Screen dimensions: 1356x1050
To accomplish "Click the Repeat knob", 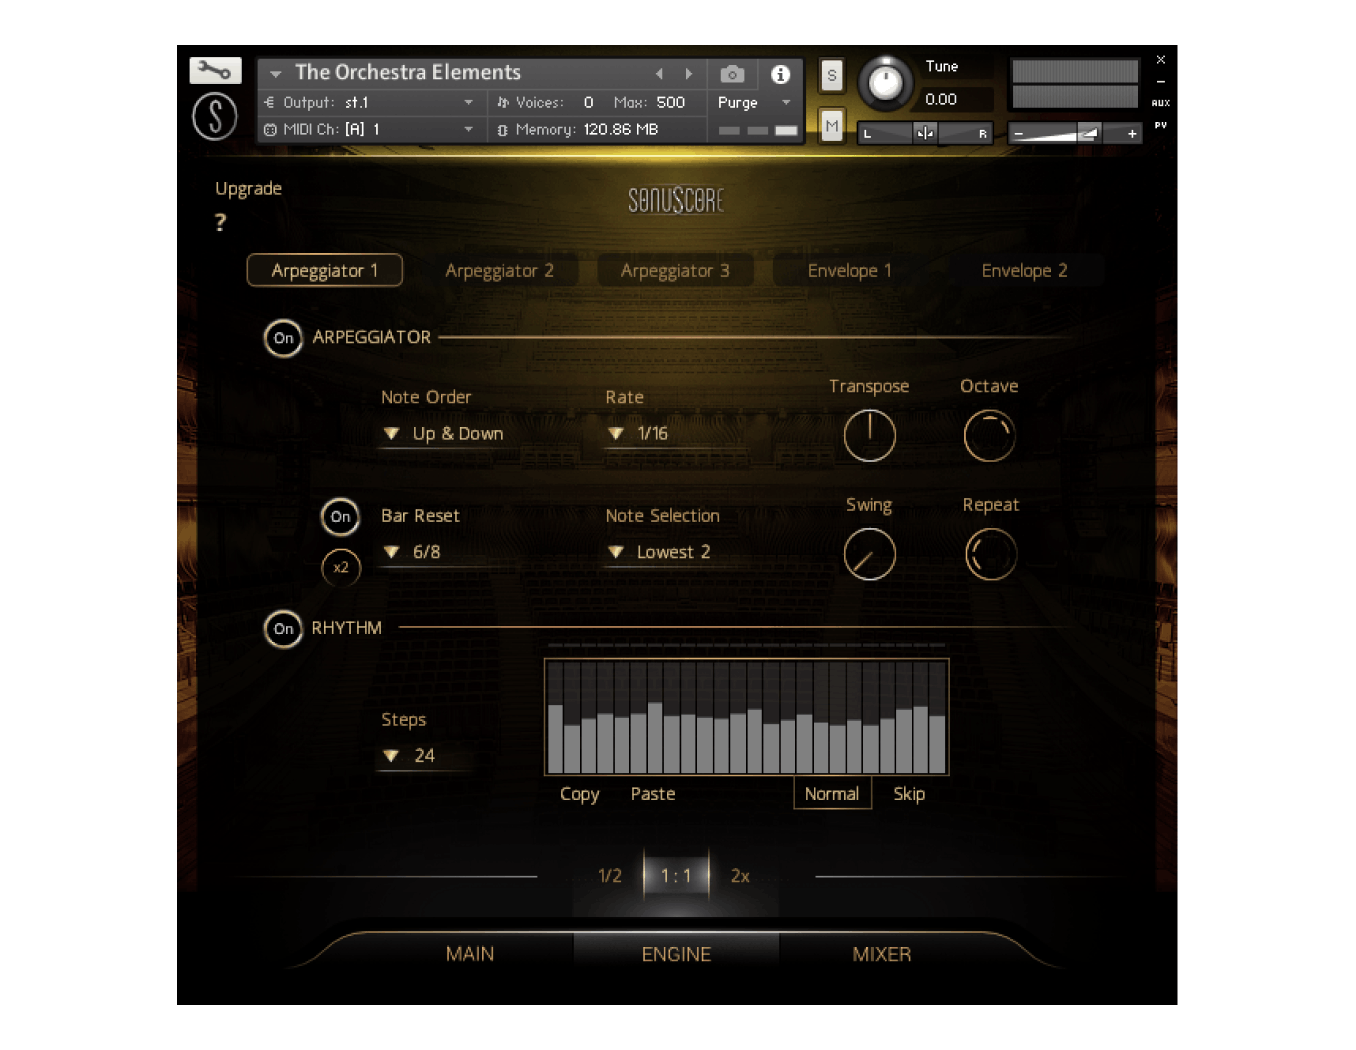I will click(990, 555).
